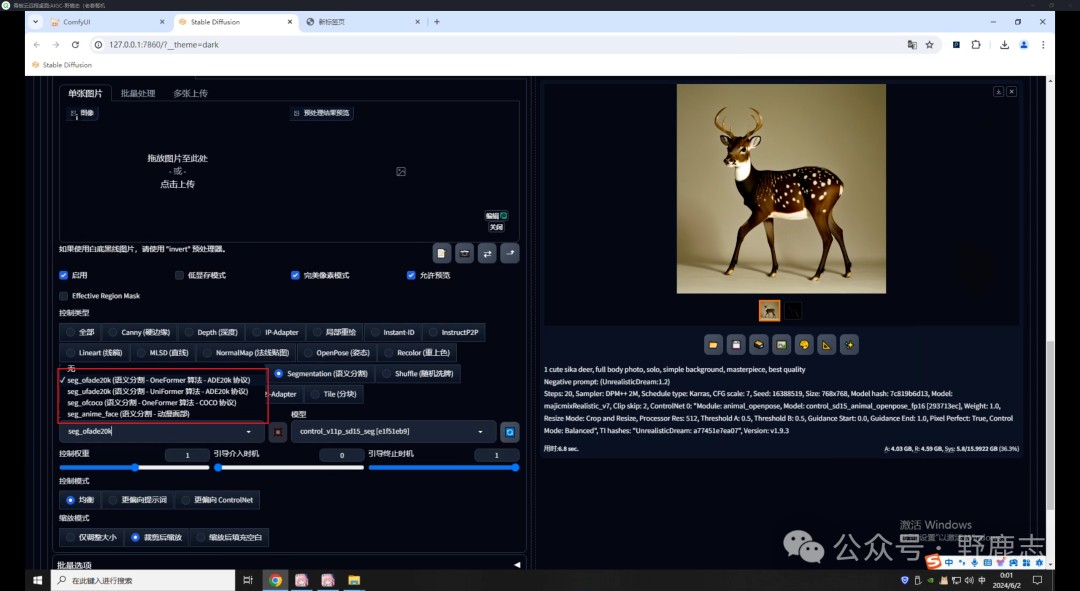The width and height of the screenshot is (1080, 591).
Task: Open the Stable Diffusion bookmark link
Action: point(62,65)
